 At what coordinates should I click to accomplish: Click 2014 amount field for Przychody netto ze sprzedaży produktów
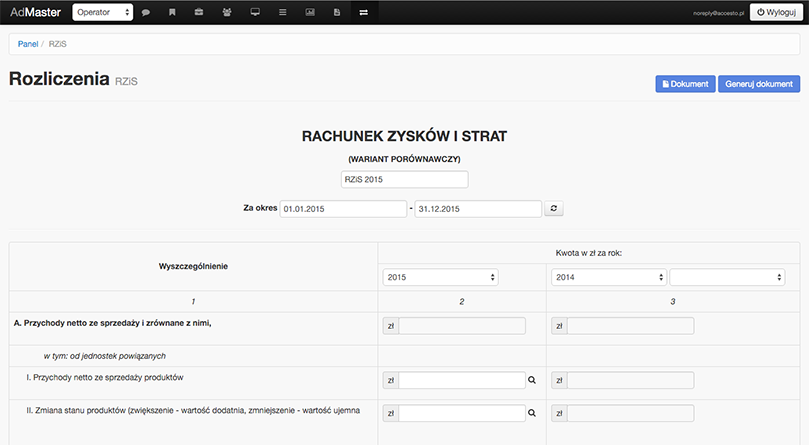630,380
